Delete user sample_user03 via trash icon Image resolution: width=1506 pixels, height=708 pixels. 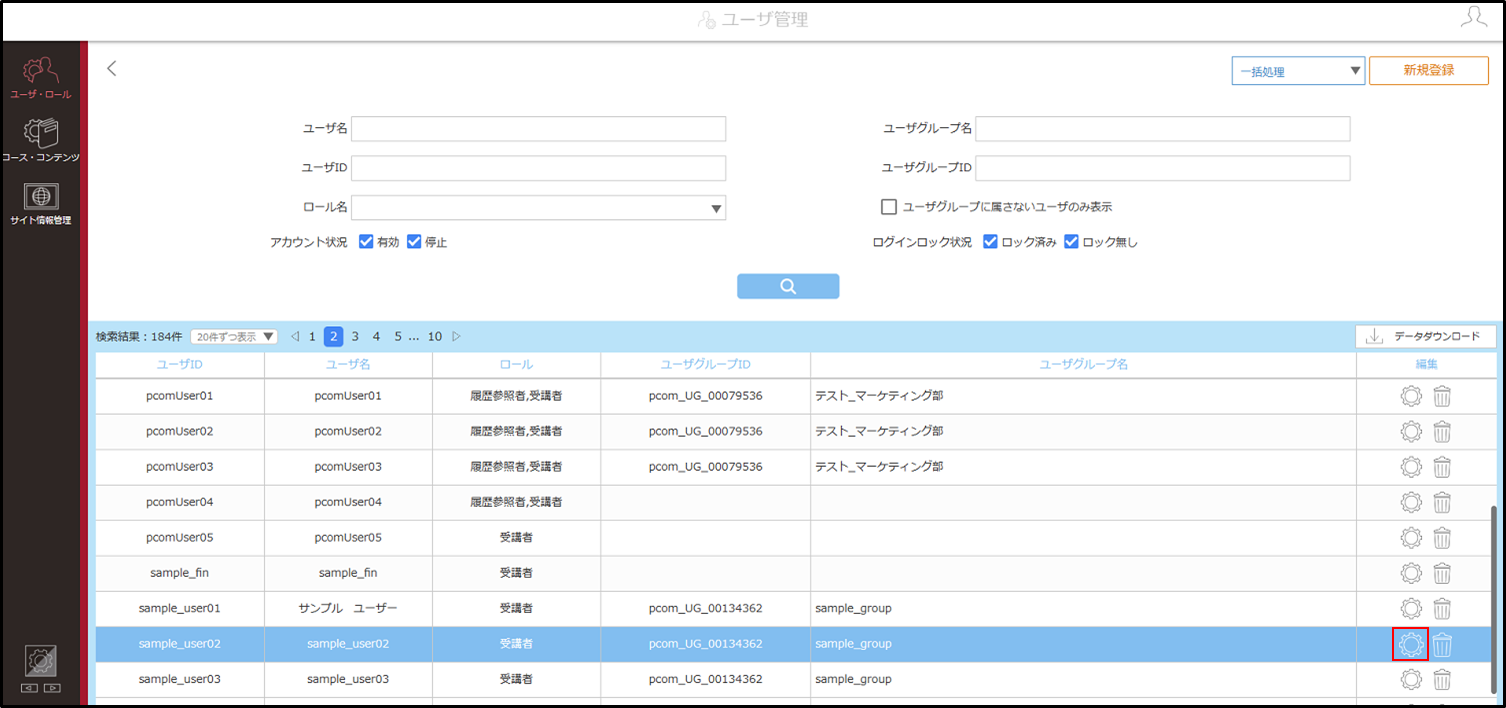click(x=1442, y=680)
